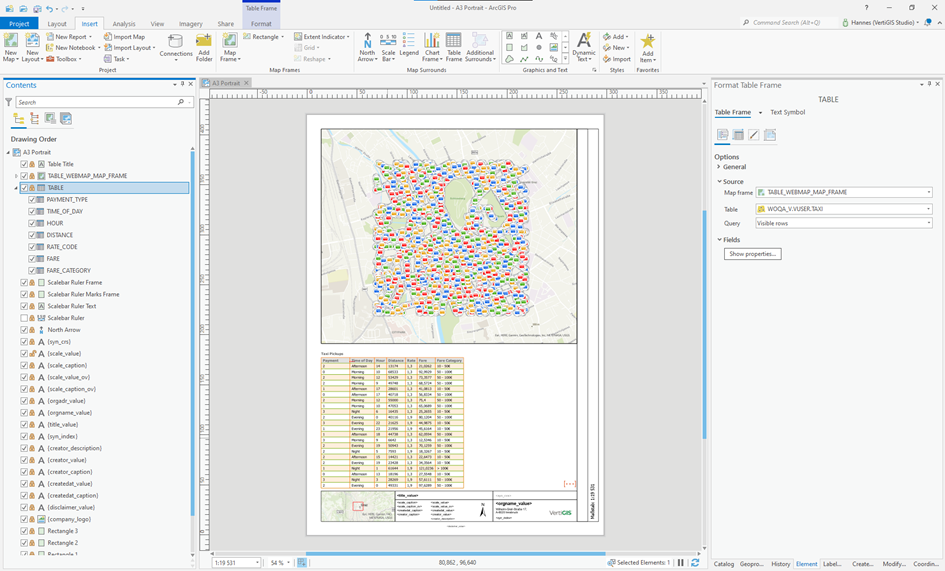This screenshot has height=571, width=945.
Task: Open notifications bell icon
Action: click(928, 22)
